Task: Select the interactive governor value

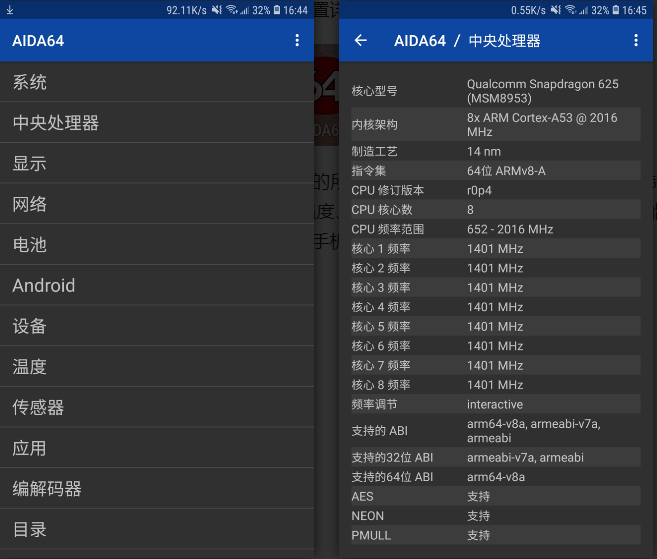Action: click(495, 404)
